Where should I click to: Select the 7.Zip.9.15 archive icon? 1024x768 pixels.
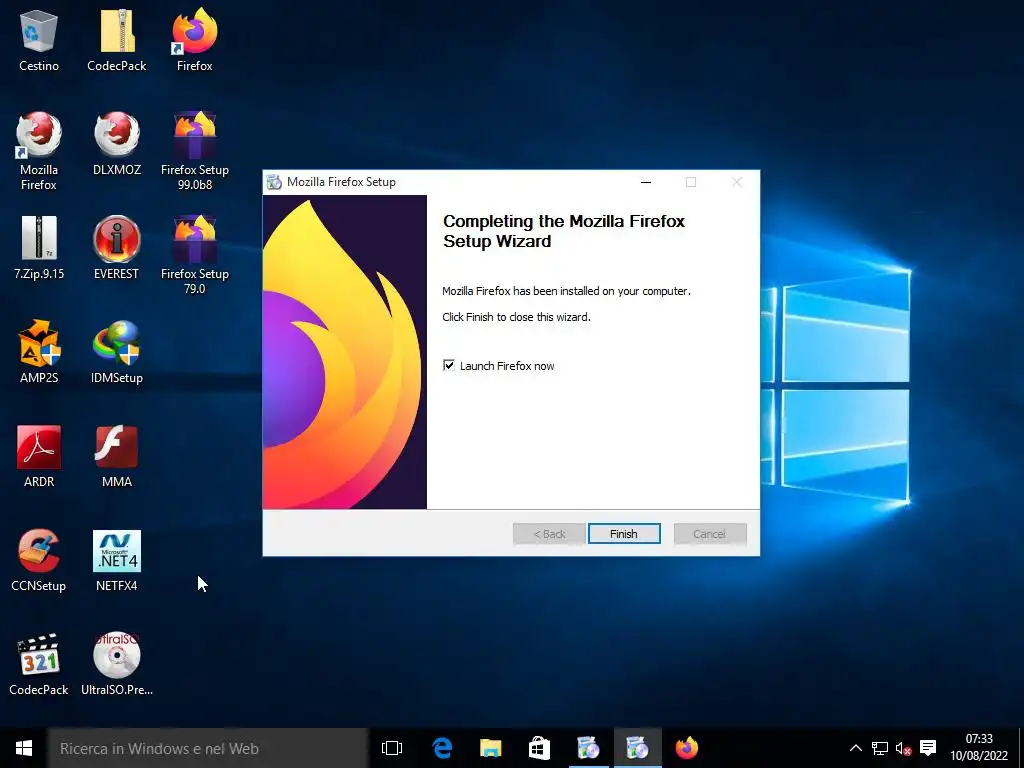pyautogui.click(x=39, y=248)
